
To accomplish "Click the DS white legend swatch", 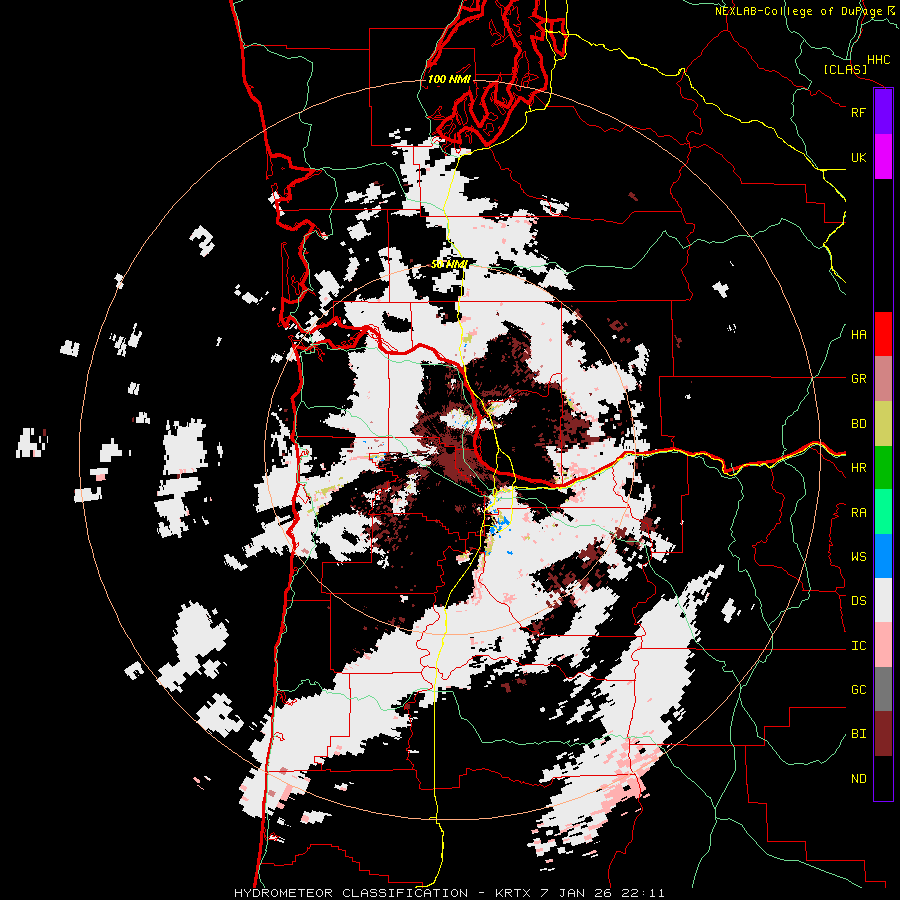I will (x=883, y=600).
